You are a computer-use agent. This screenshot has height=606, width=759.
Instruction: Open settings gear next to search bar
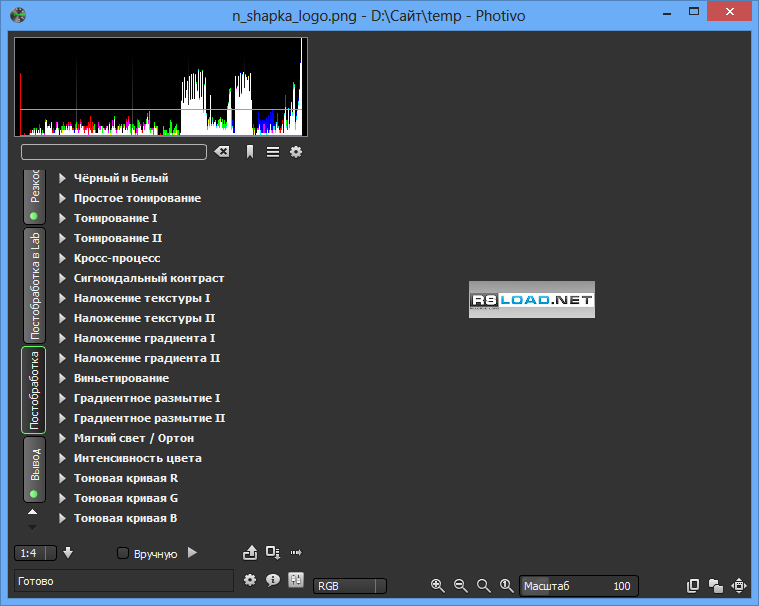coord(296,152)
